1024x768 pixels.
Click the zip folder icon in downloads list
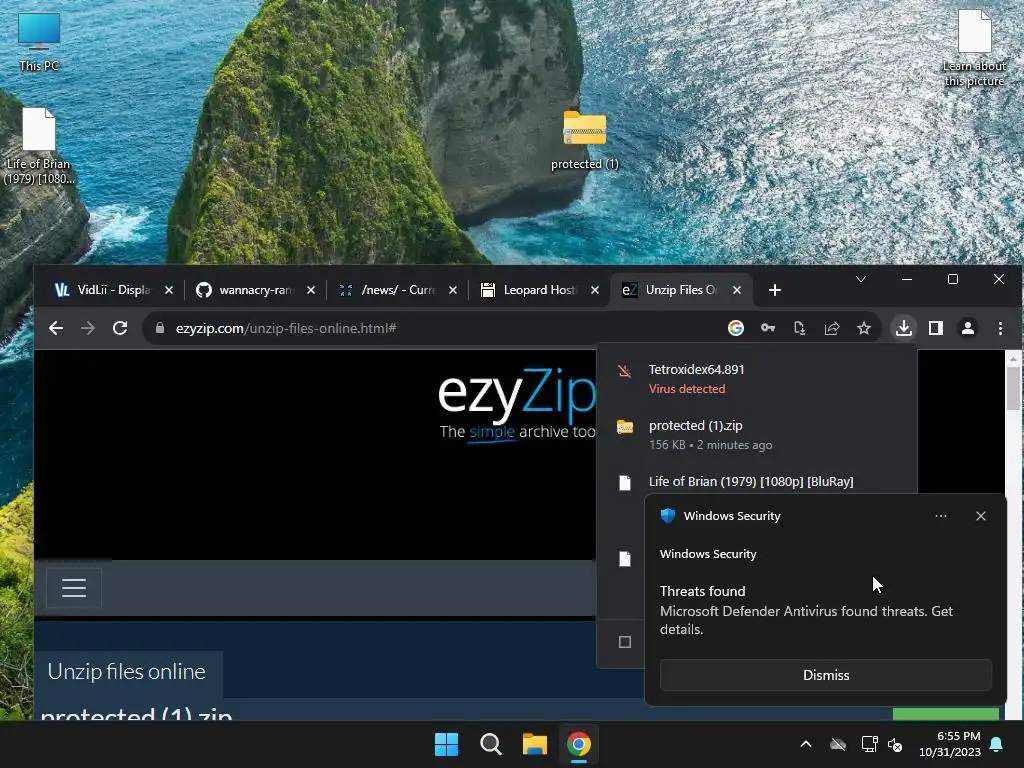click(x=625, y=427)
